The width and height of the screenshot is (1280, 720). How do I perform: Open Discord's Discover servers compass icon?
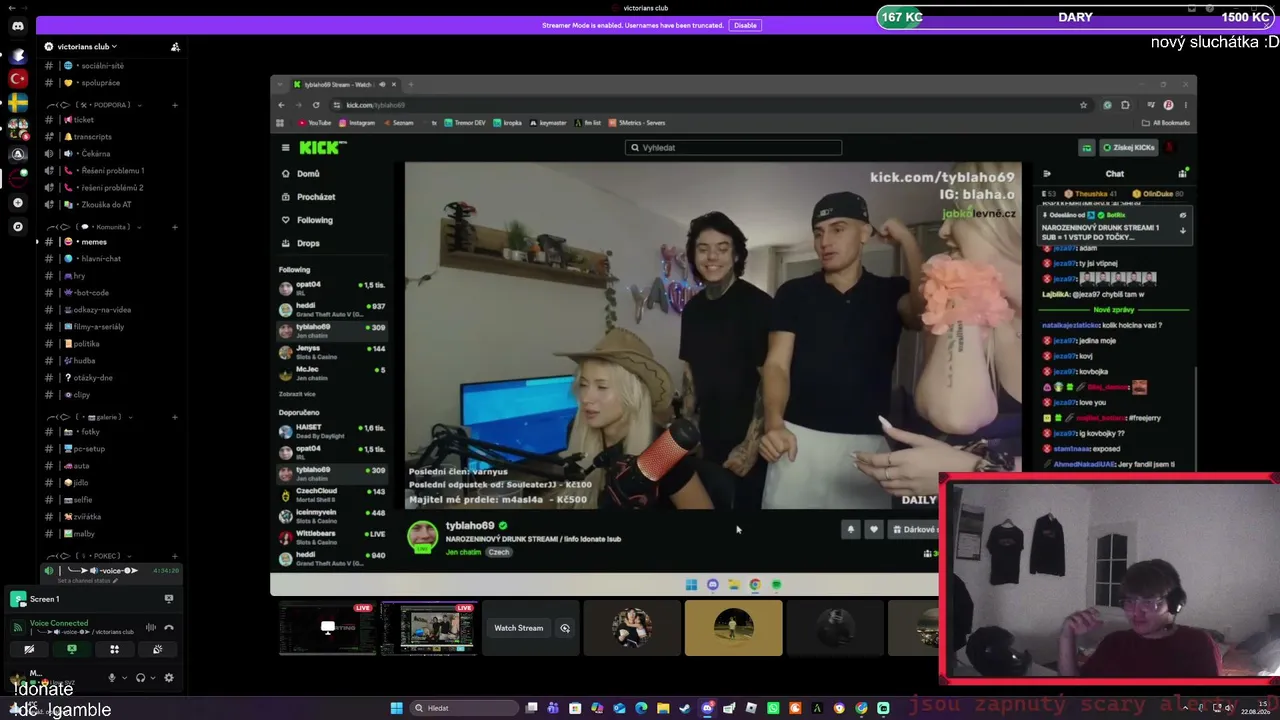18,227
